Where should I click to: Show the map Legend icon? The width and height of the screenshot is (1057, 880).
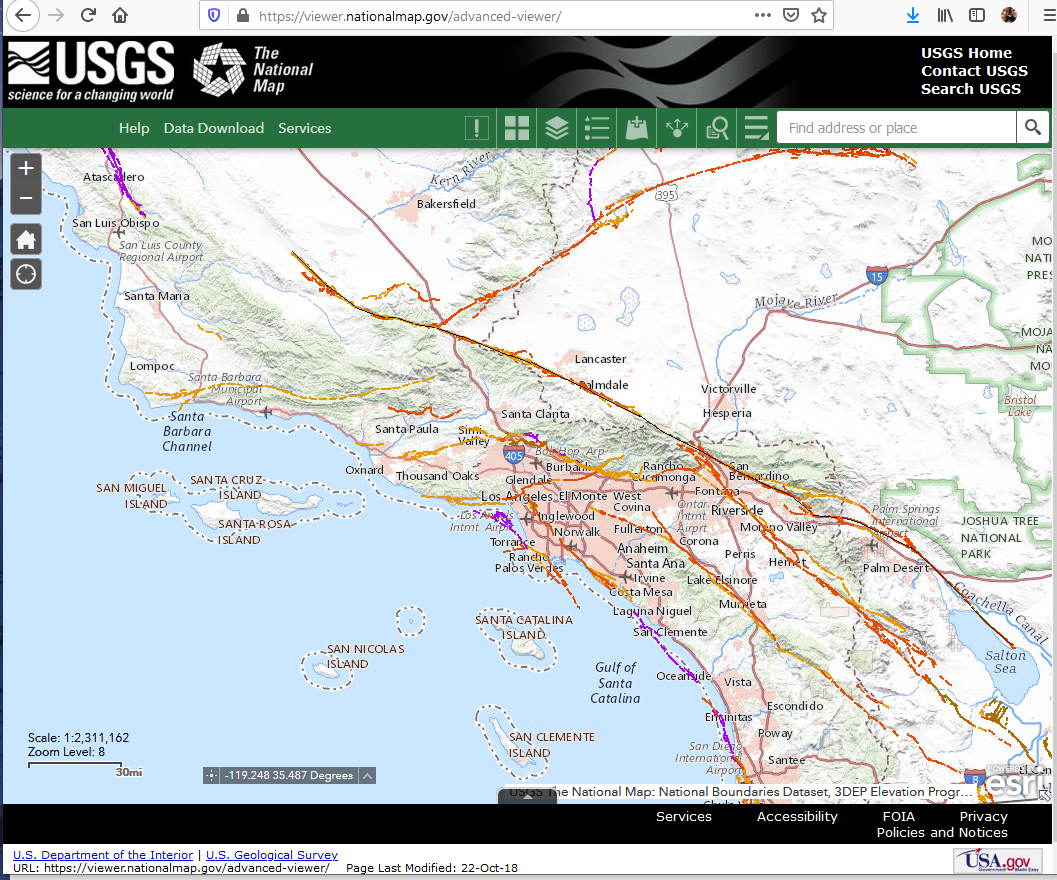pos(597,128)
